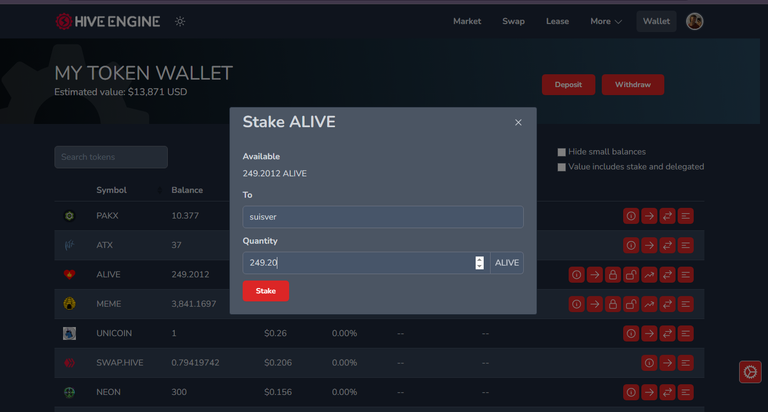Click available 249.2012 ALIVE amount

point(274,173)
